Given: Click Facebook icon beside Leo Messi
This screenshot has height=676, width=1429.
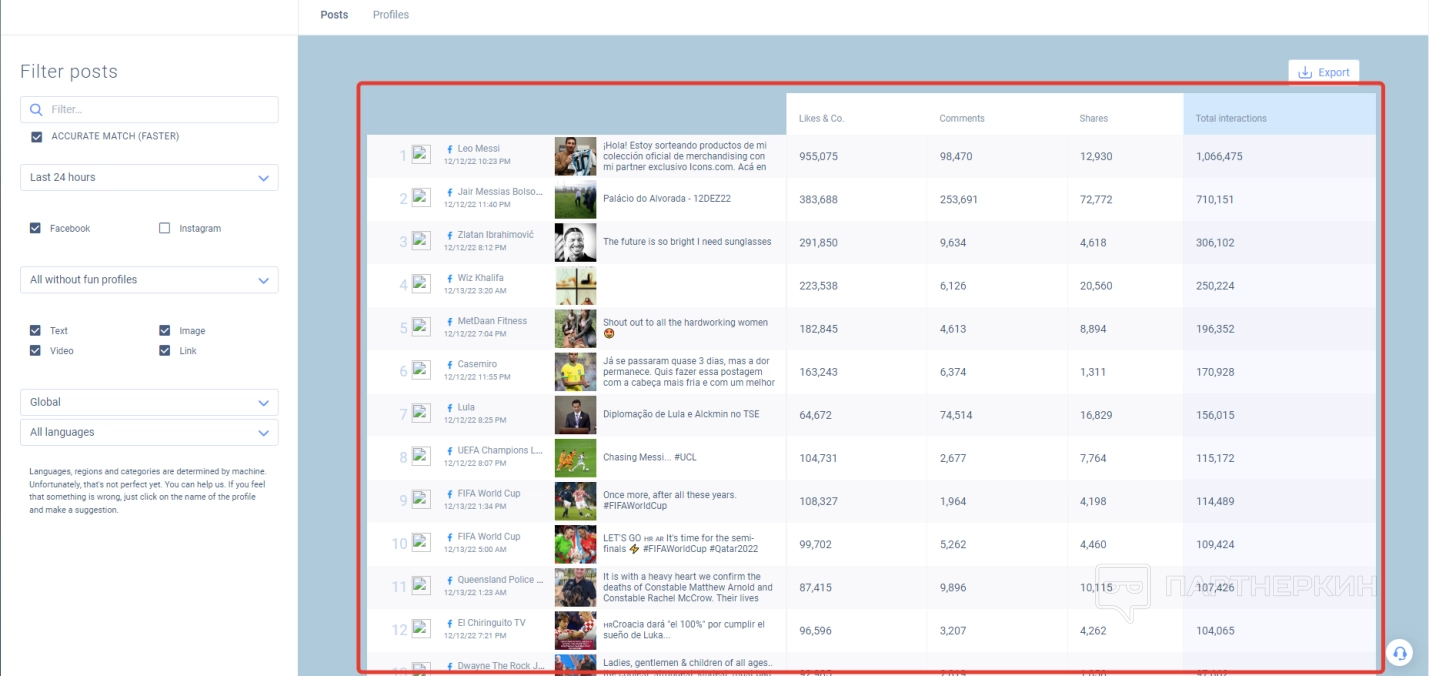Looking at the screenshot, I should coord(450,149).
